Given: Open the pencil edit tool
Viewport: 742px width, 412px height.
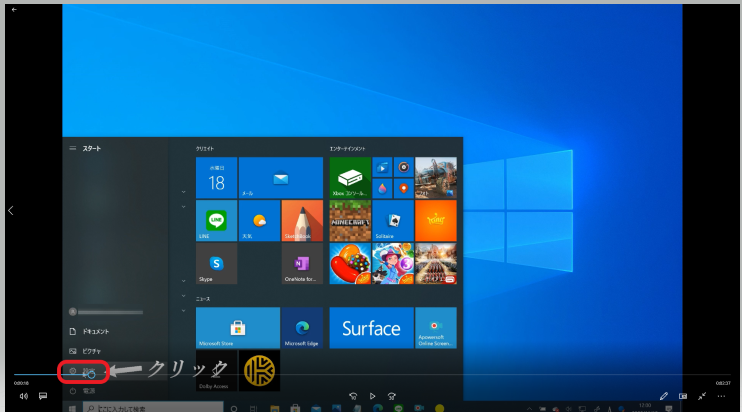Looking at the screenshot, I should 664,396.
